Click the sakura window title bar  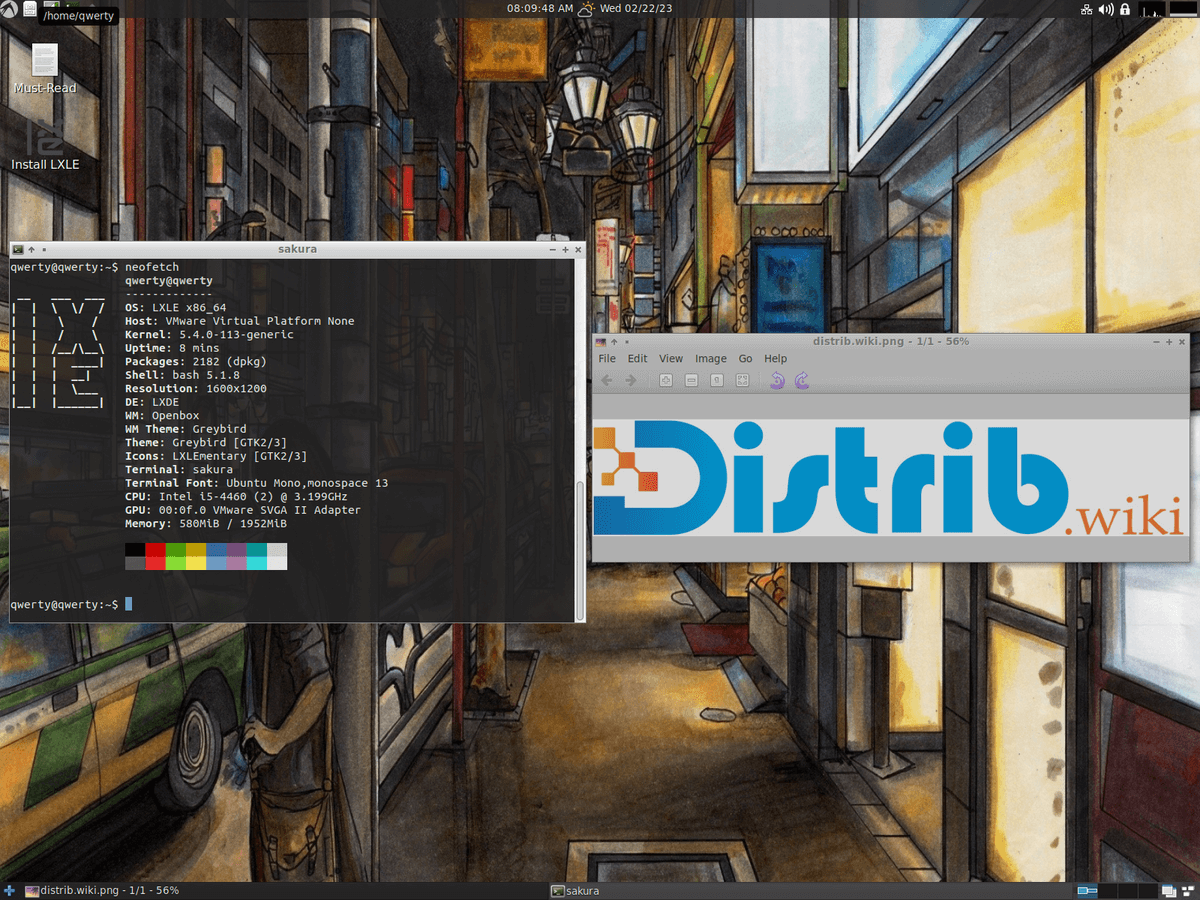pyautogui.click(x=297, y=249)
